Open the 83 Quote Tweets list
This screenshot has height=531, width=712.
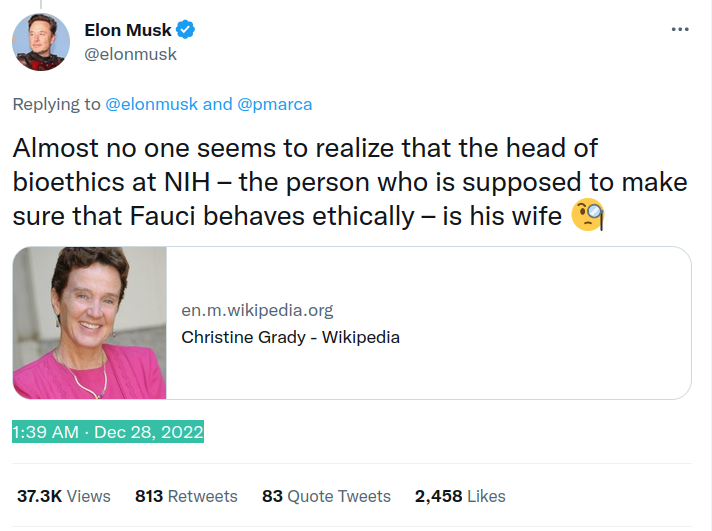(x=326, y=496)
